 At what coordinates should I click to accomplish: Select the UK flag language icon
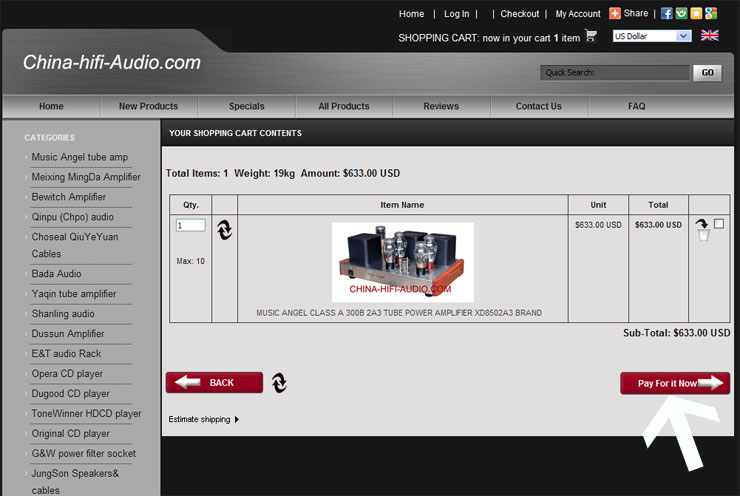pos(709,35)
